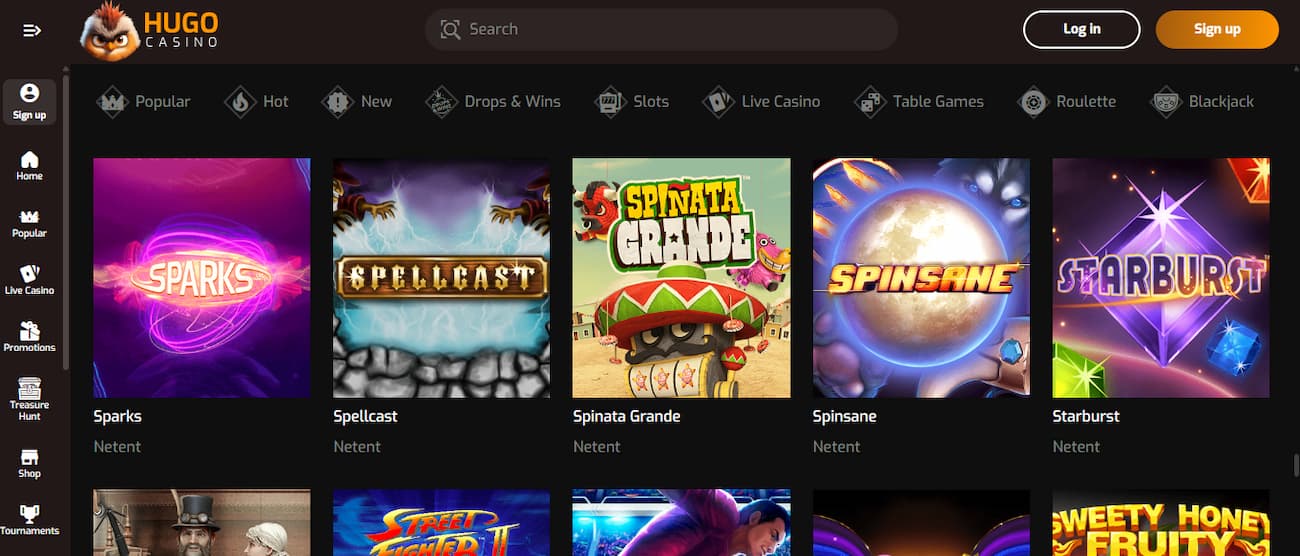Click Netent provider under Spinata Grande
Viewport: 1300px width, 556px height.
597,447
